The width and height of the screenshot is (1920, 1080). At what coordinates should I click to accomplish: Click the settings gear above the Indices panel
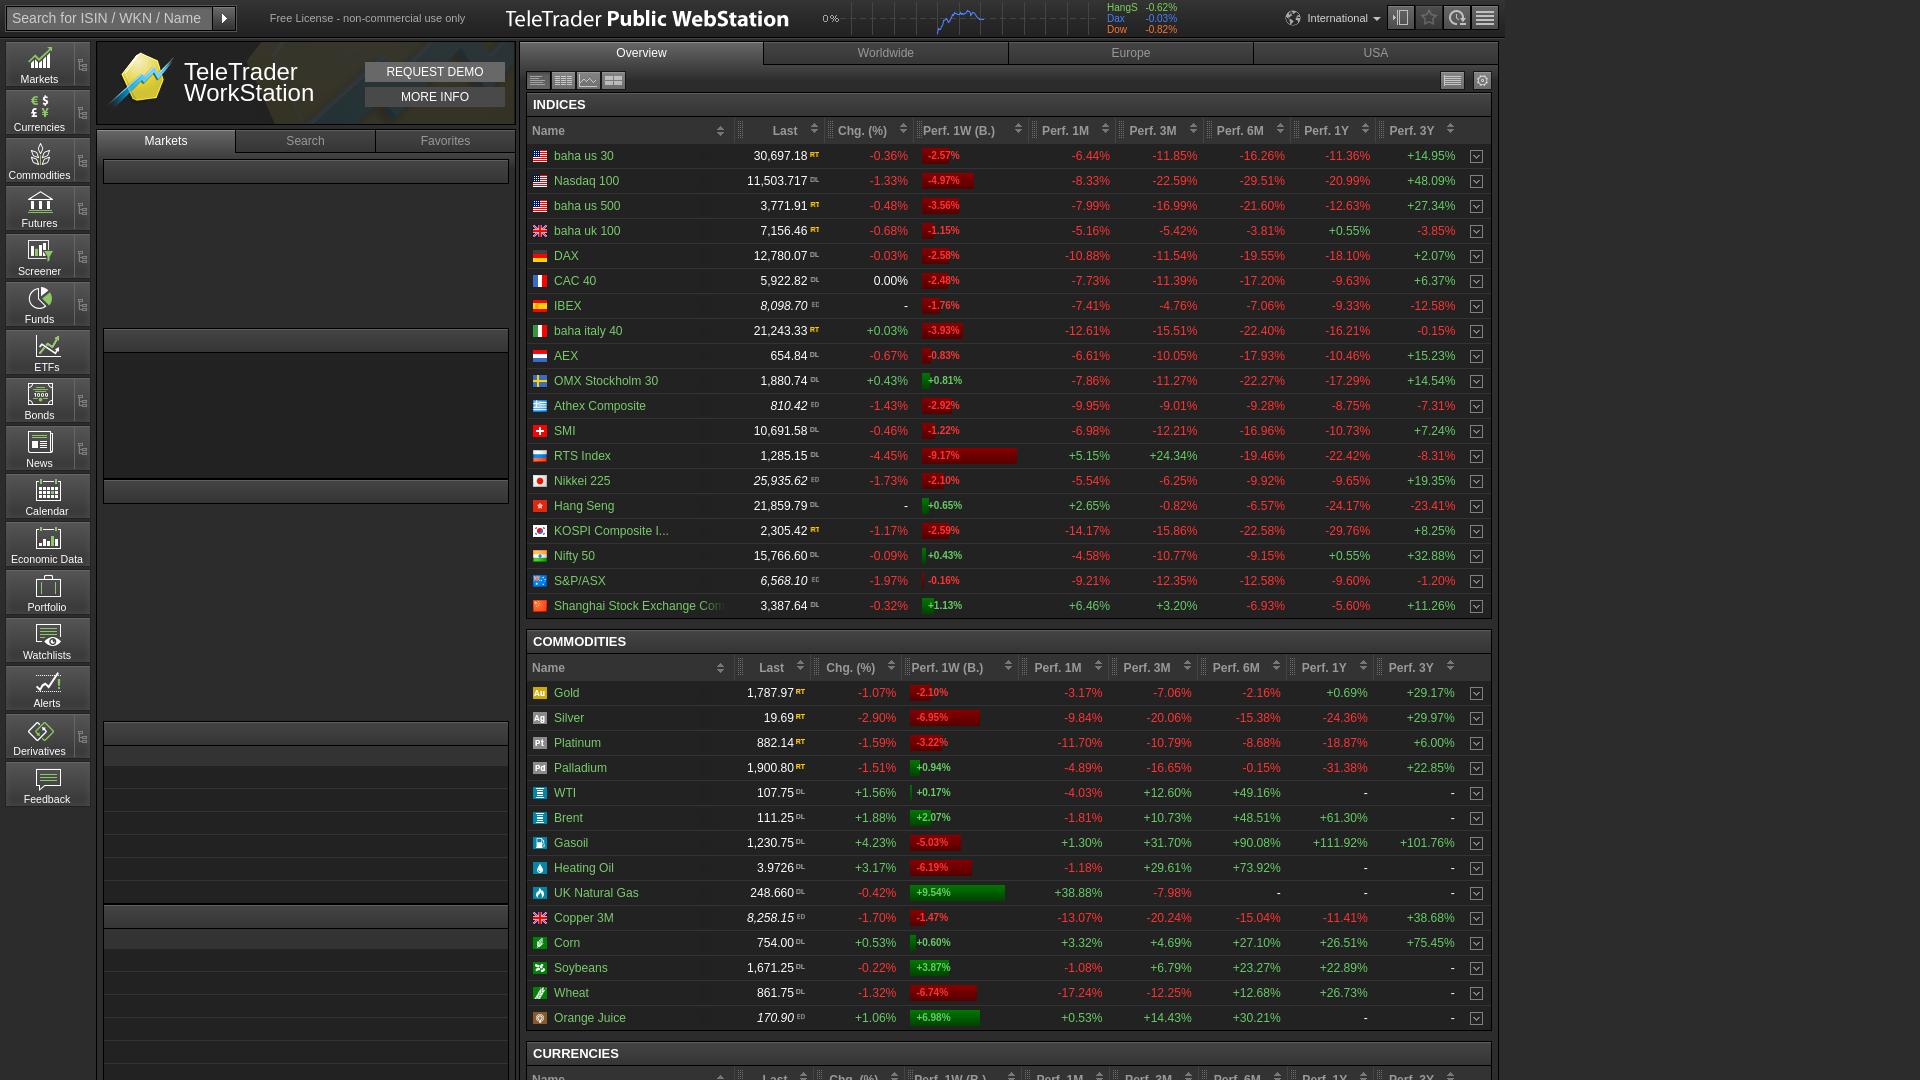1482,81
